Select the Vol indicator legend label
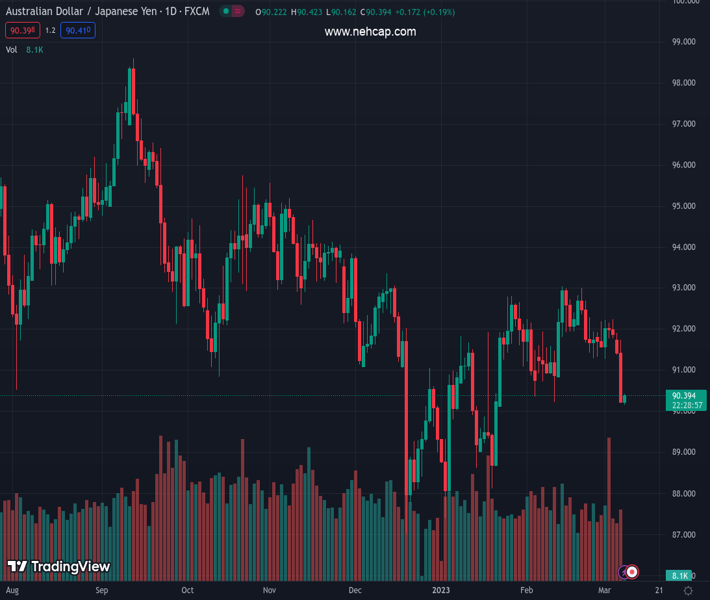The image size is (710, 600). [12, 49]
